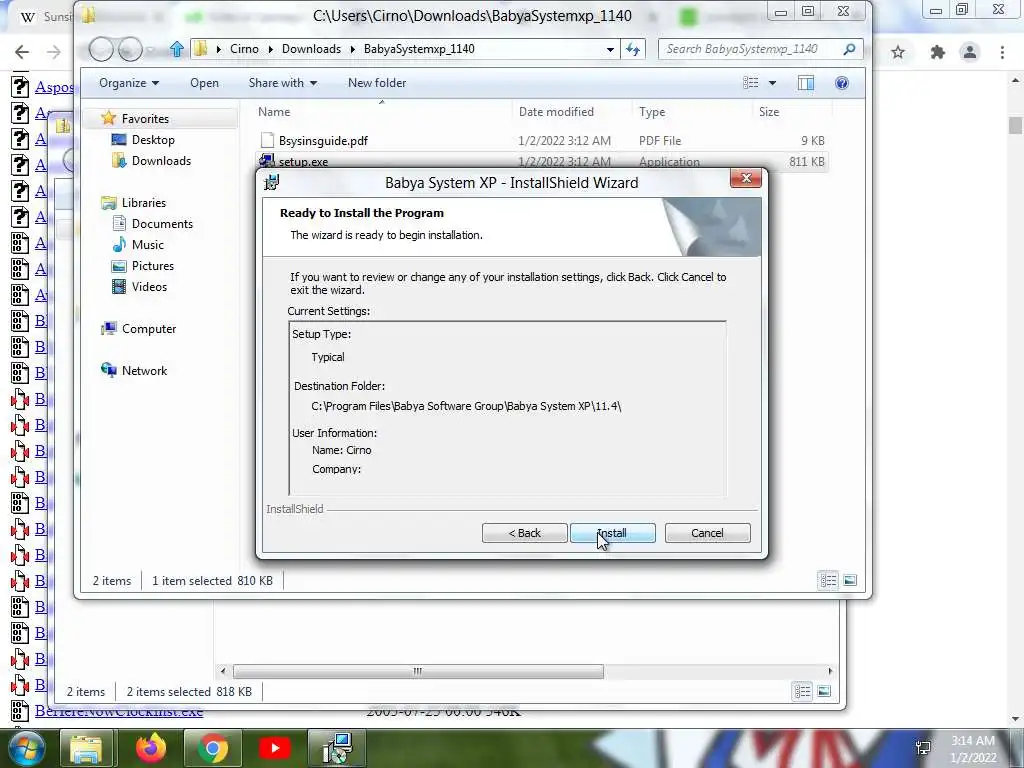Click the refresh icon beside address bar

(633, 49)
